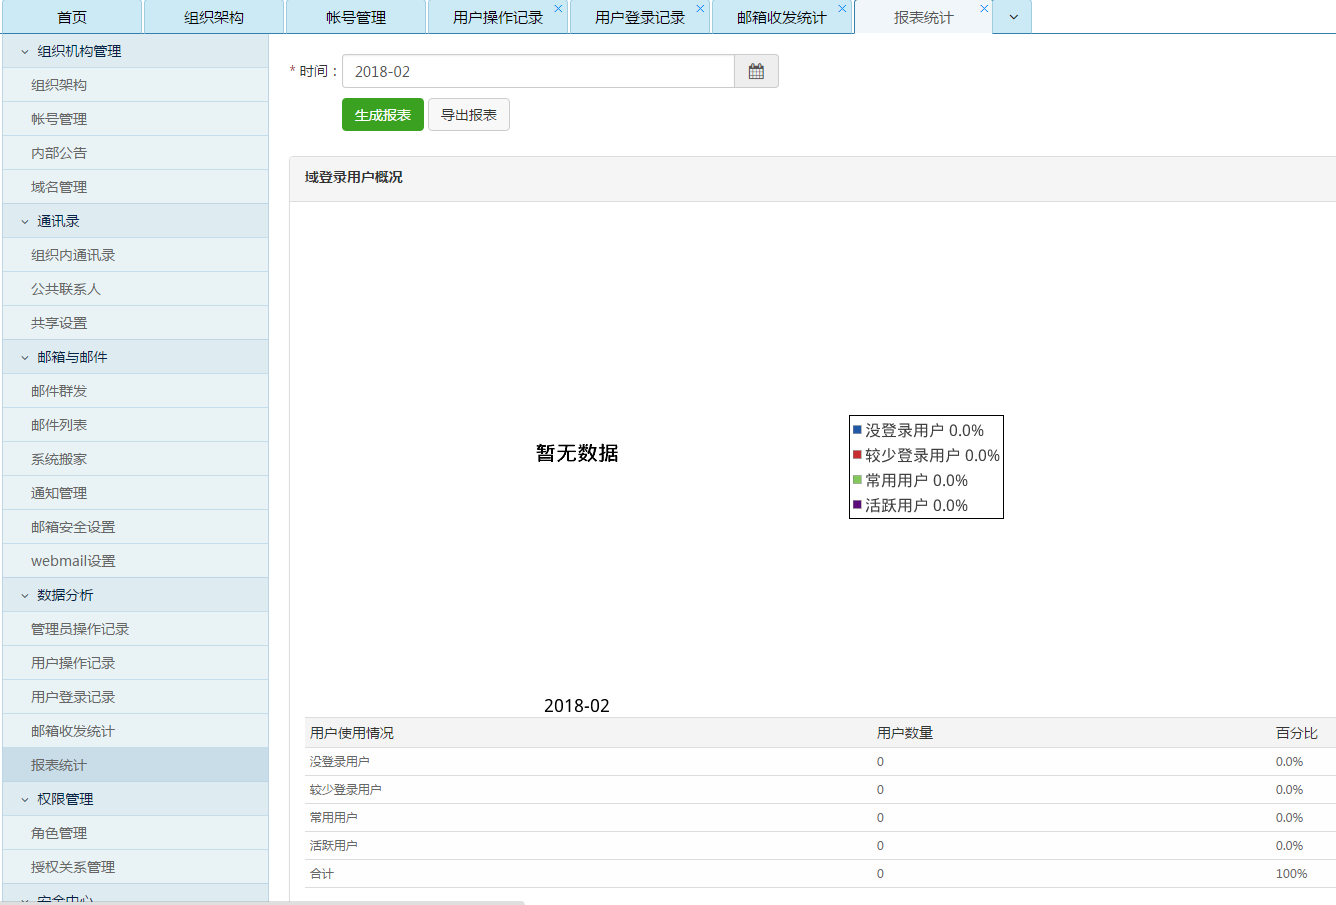Open 通知管理 in the sidebar
Screen dimensions: 1336x905
(135, 493)
